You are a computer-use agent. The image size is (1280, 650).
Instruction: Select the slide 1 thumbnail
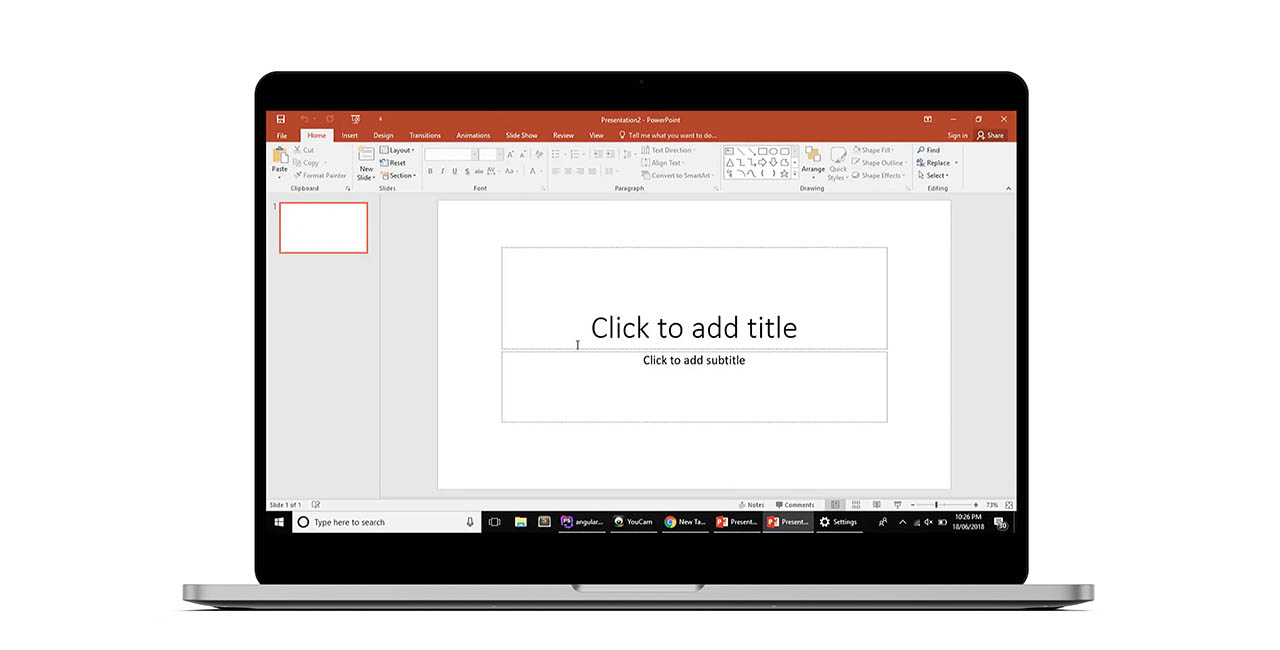pyautogui.click(x=323, y=227)
